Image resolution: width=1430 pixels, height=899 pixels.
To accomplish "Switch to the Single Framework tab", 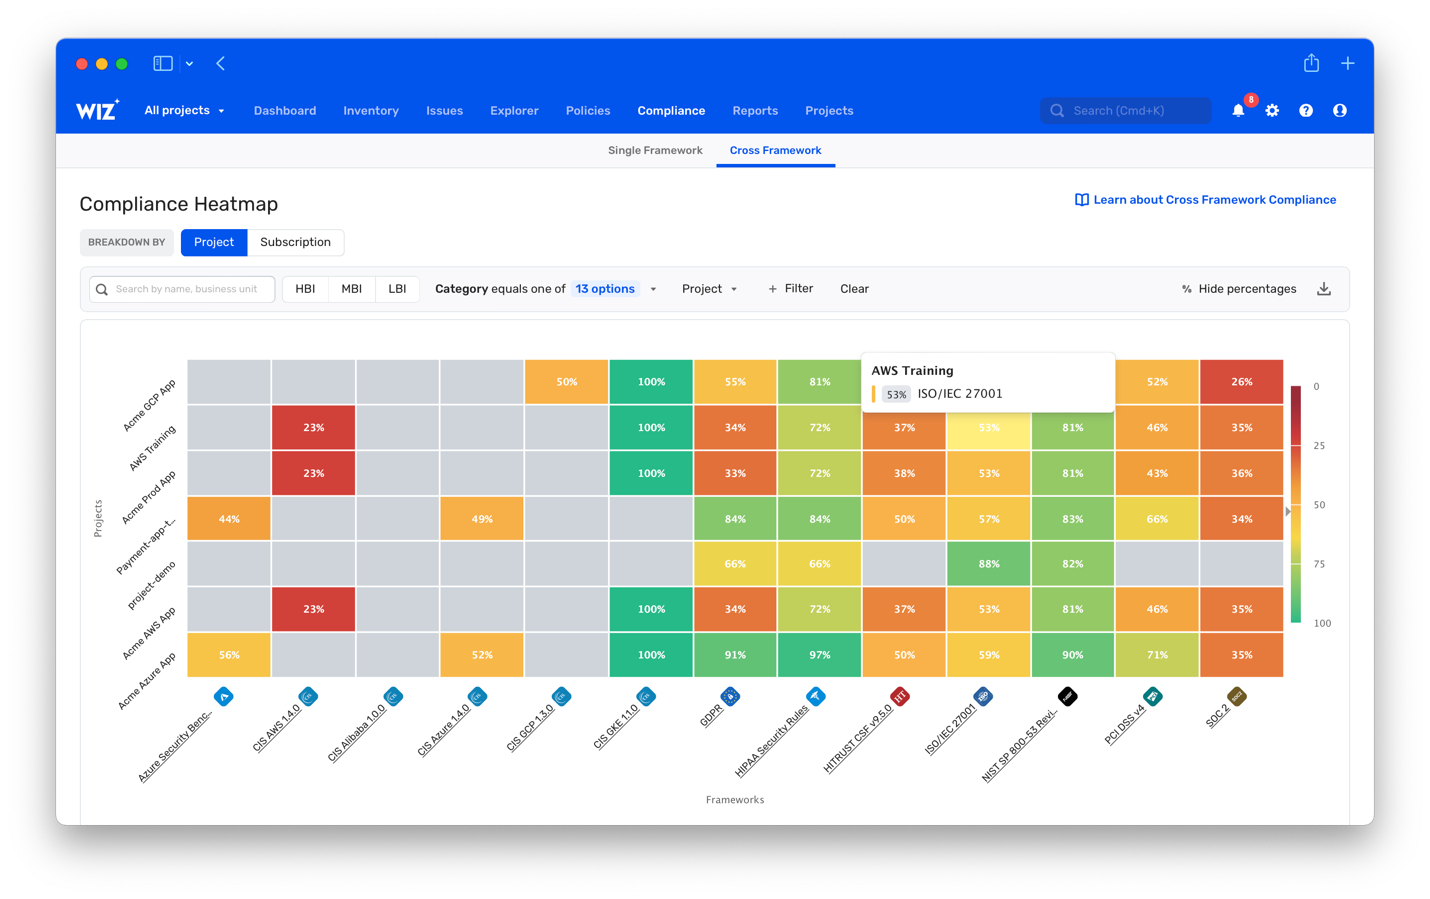I will [655, 150].
